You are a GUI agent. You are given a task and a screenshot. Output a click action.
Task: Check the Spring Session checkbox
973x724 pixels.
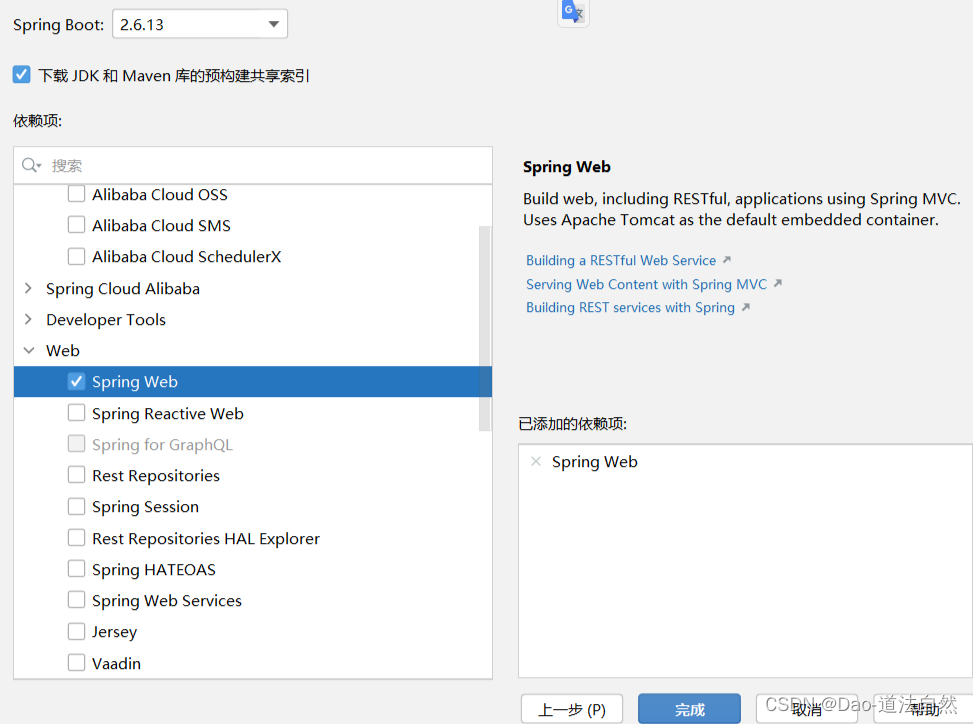(76, 506)
